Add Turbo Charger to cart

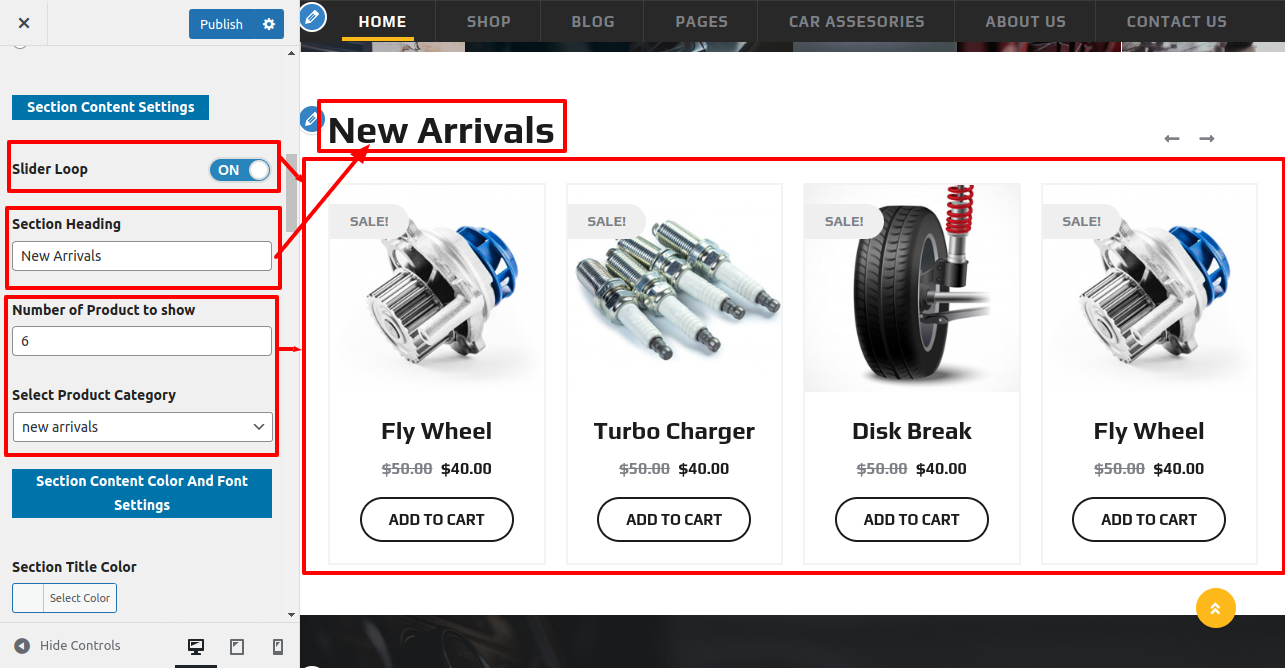[674, 520]
